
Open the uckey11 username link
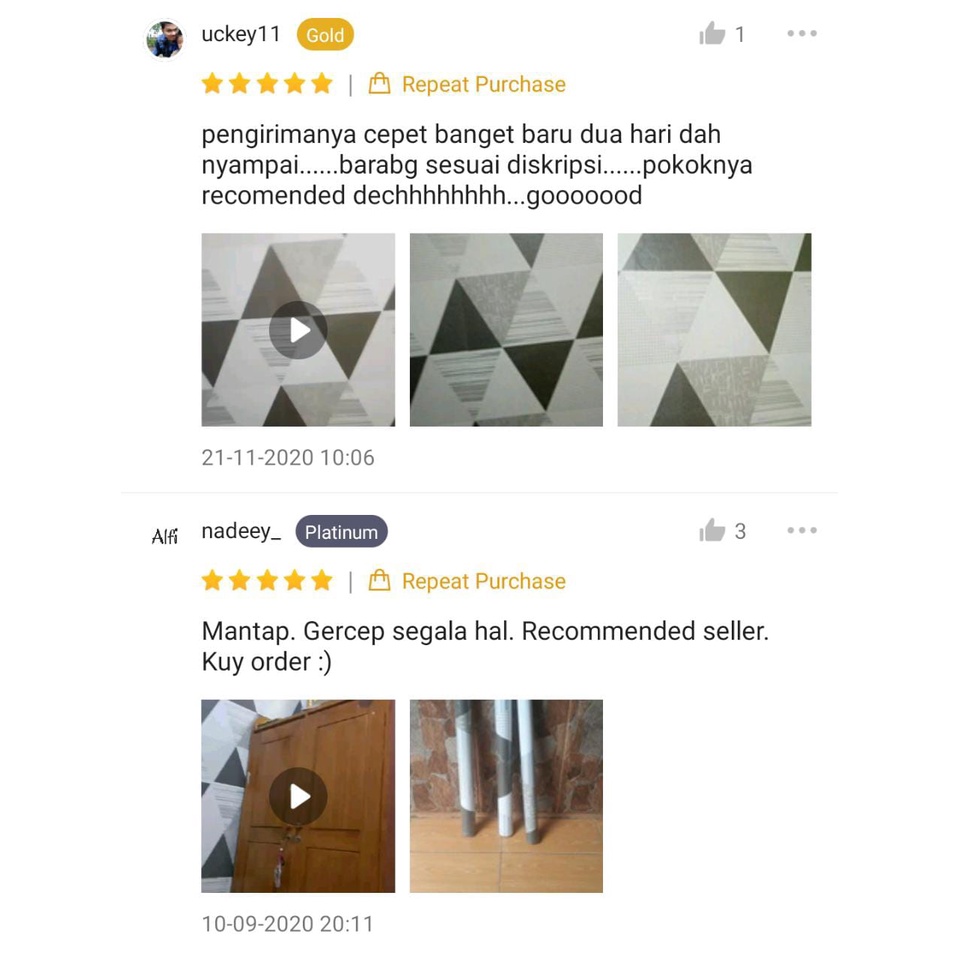(x=241, y=34)
